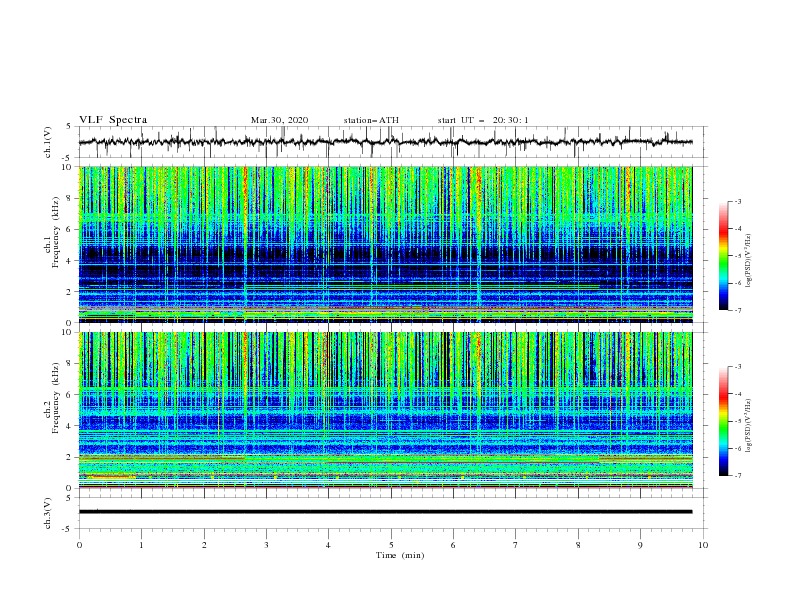Click the "10" kHz tick of ch.1 spectrogram
This screenshot has height=612, width=792.
68,167
